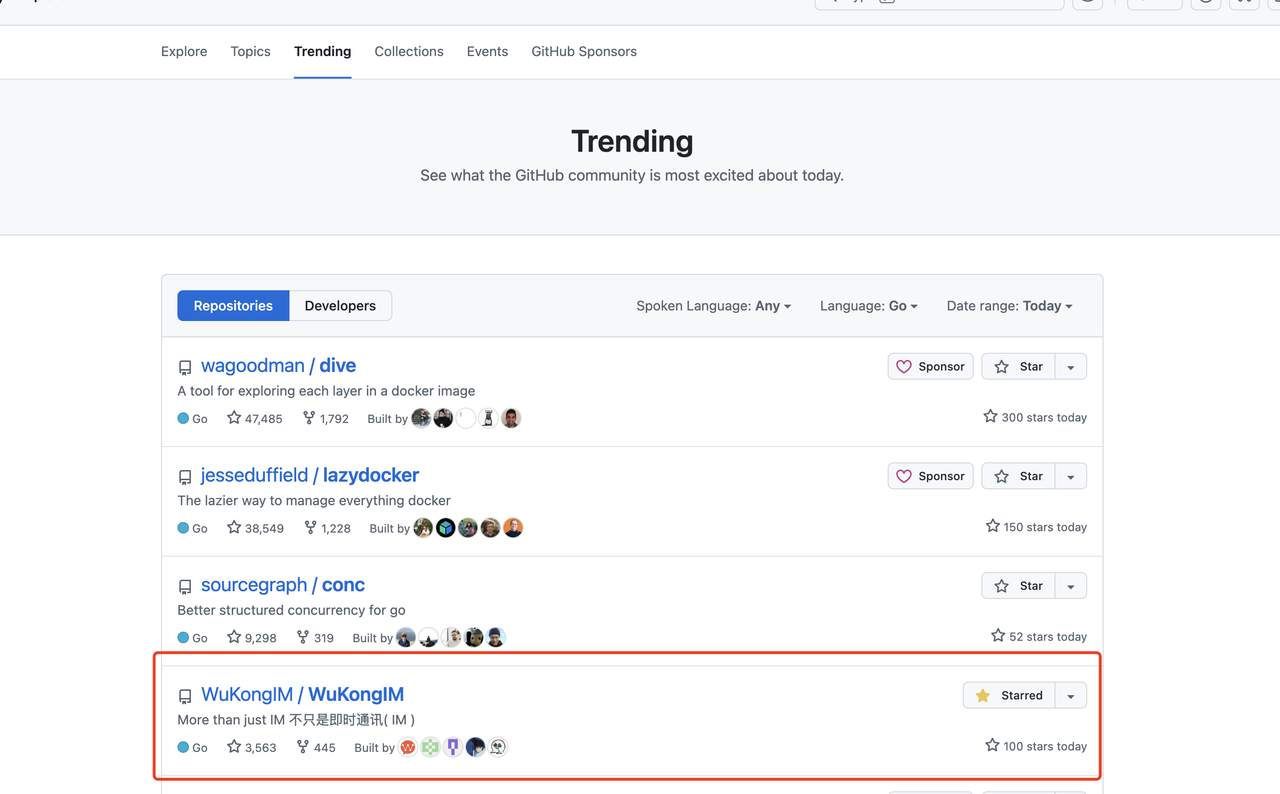Image resolution: width=1280 pixels, height=794 pixels.
Task: Click repository icon beside WuKongIM / WuKongIM
Action: pos(185,696)
